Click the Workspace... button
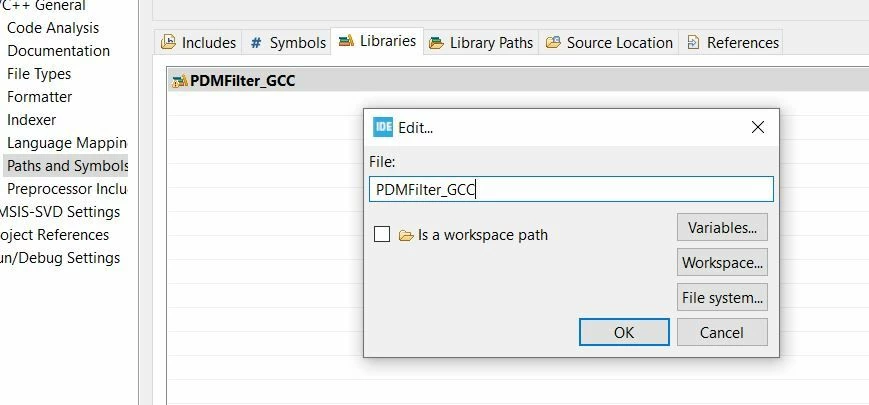 point(722,262)
